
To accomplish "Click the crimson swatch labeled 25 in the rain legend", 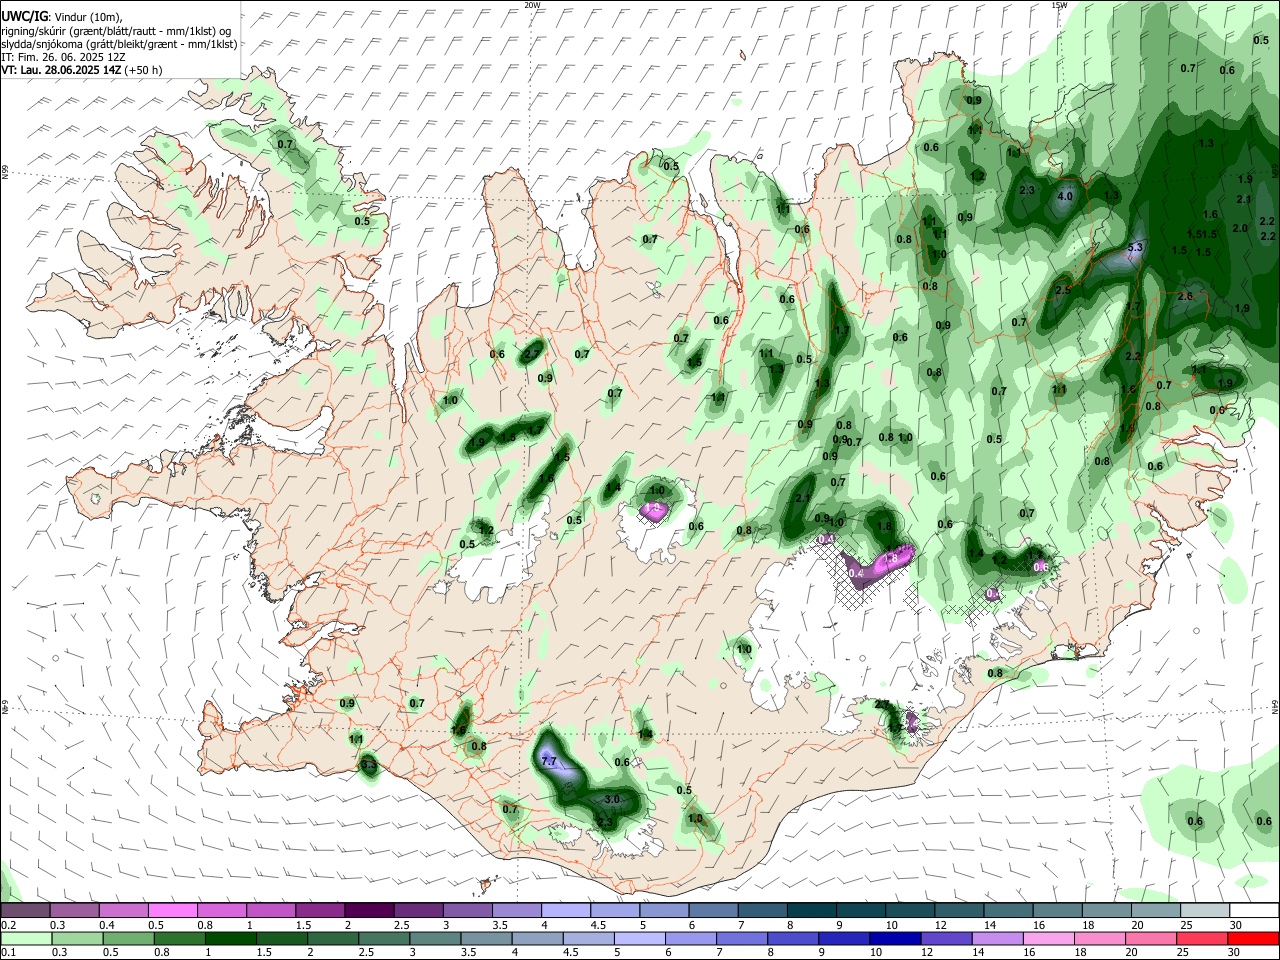I will point(1203,938).
